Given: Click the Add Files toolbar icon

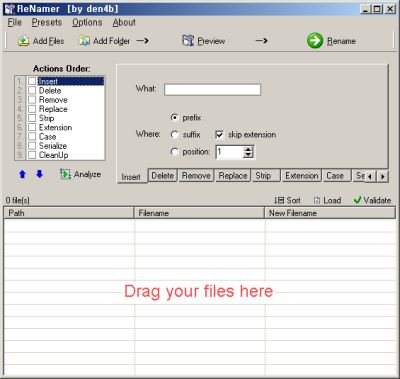Looking at the screenshot, I should pos(23,41).
